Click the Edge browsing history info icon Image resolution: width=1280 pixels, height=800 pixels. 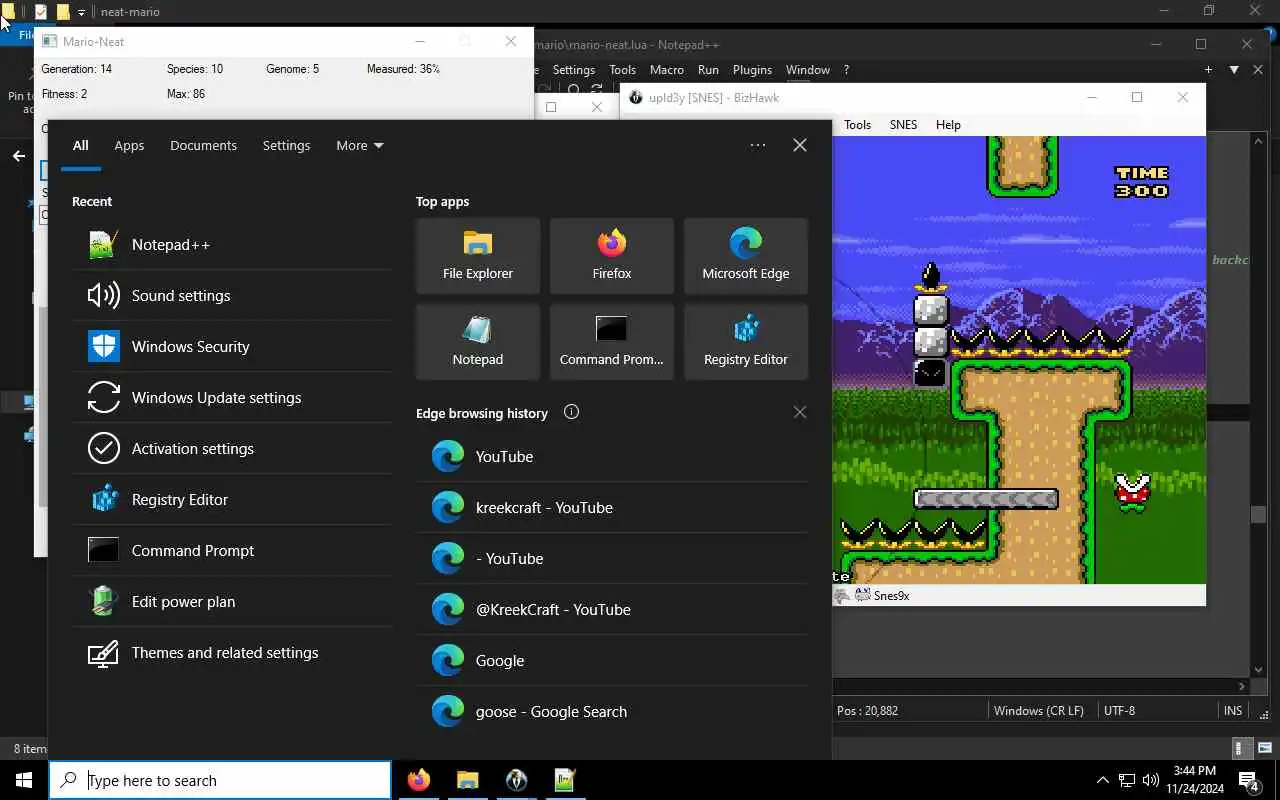571,412
